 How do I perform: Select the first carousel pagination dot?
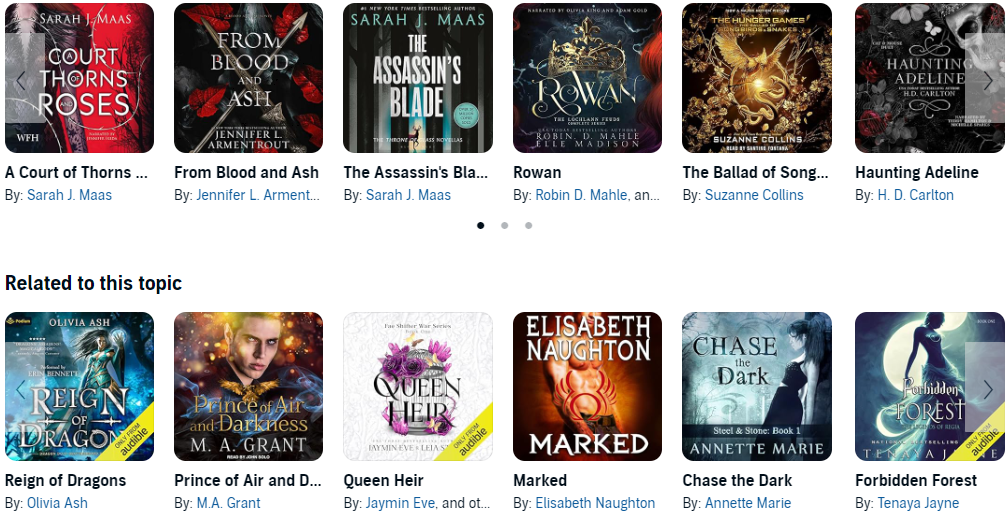(480, 226)
